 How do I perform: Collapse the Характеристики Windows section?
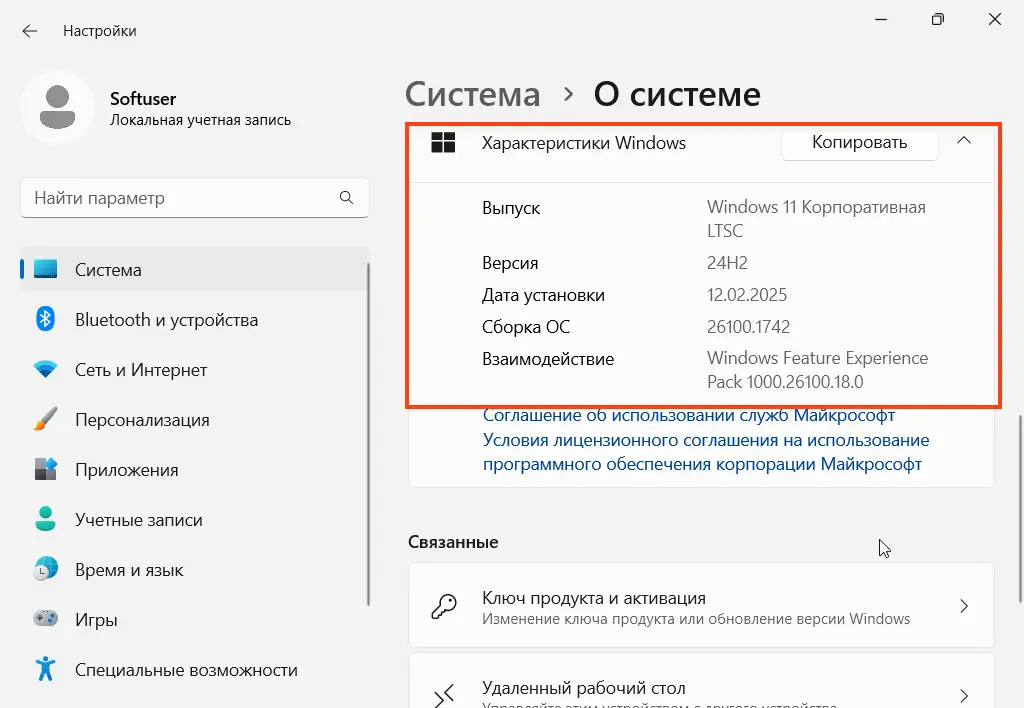coord(964,140)
